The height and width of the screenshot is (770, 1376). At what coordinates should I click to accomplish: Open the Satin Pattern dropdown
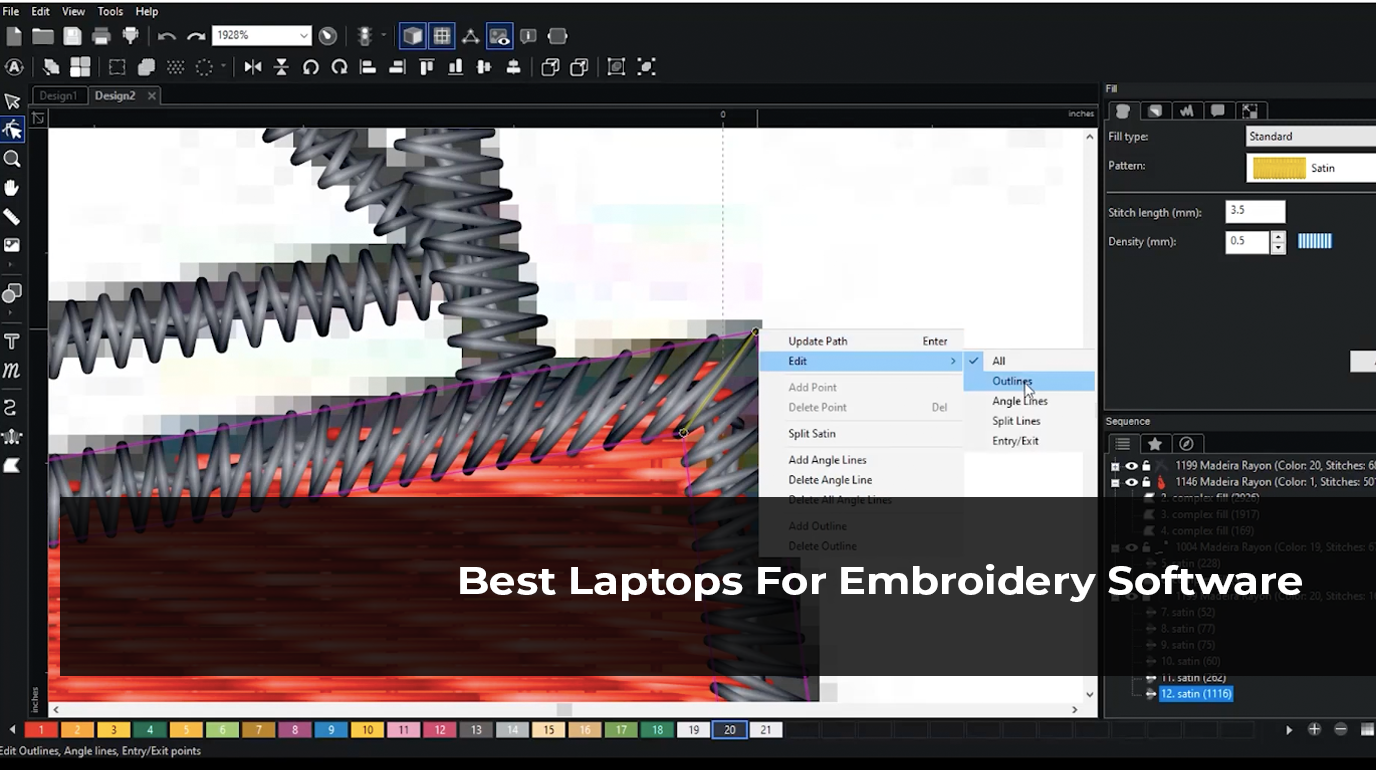tap(1311, 168)
